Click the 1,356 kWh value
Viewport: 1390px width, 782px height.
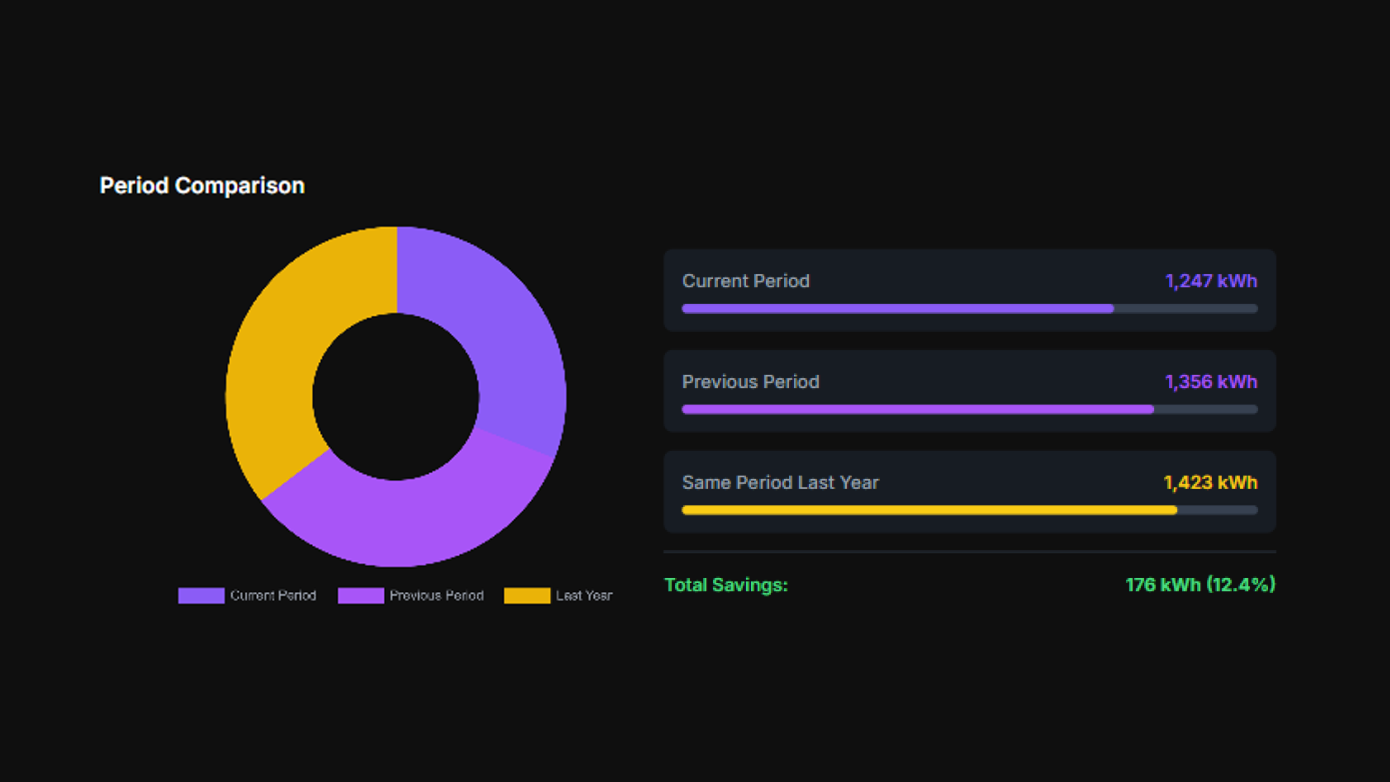click(1211, 382)
